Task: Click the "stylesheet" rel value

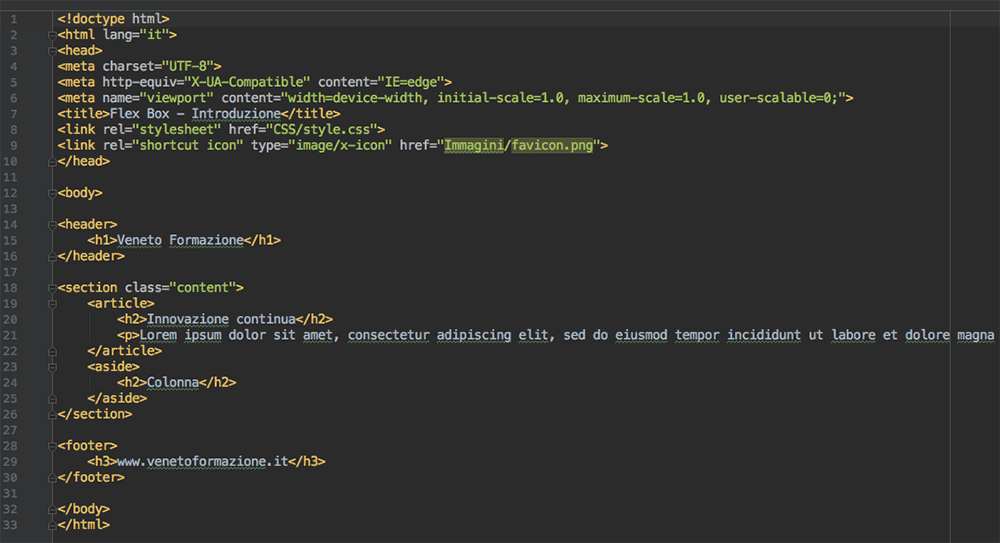Action: point(176,130)
